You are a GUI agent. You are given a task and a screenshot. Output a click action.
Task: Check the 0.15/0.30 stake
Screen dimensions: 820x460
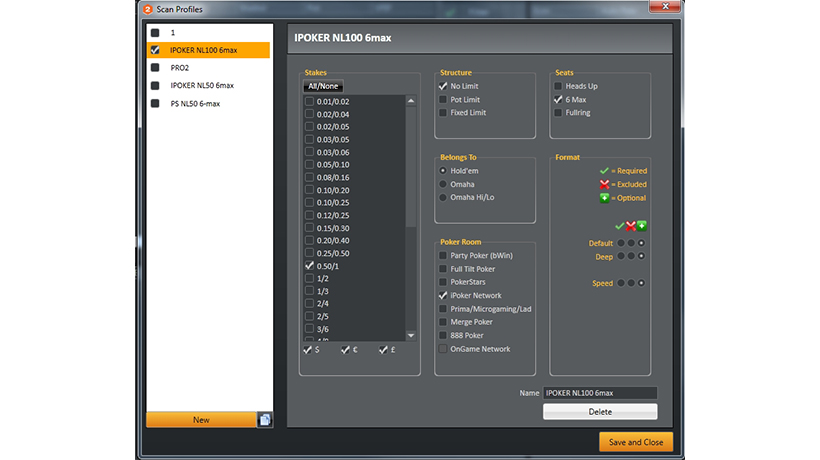pos(310,228)
